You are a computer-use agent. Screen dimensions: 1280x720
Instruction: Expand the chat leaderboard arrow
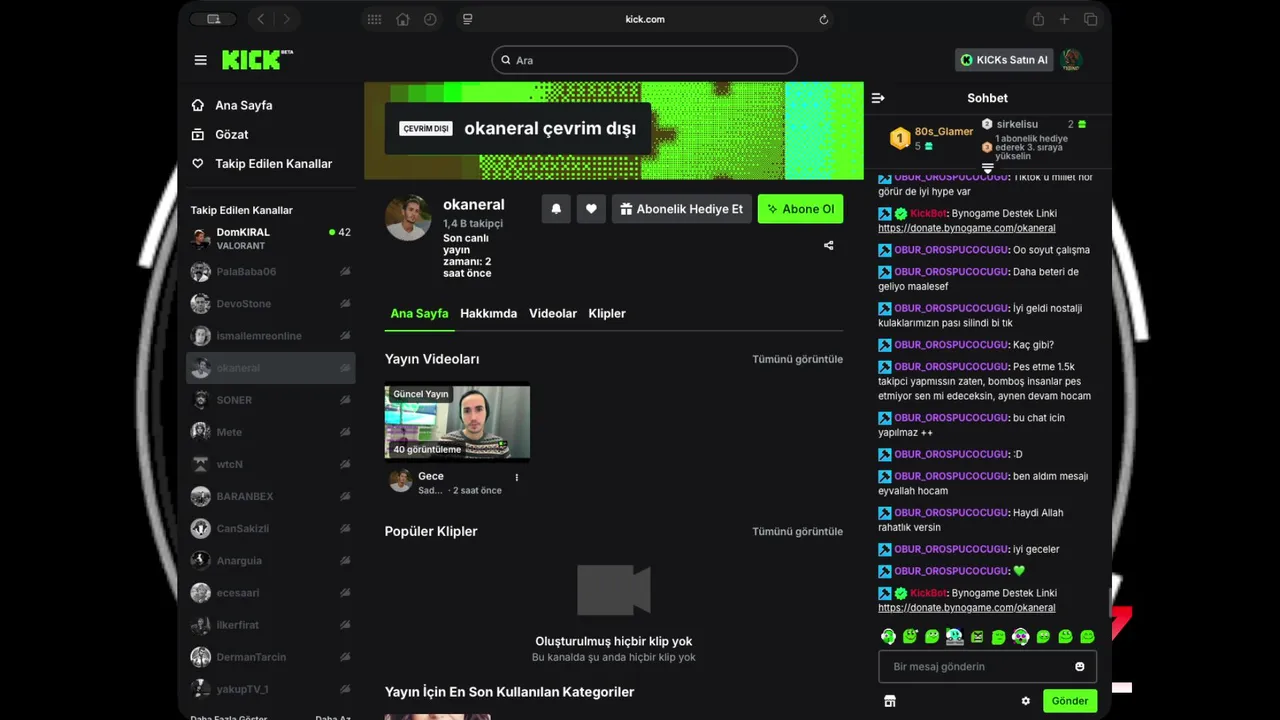[988, 168]
